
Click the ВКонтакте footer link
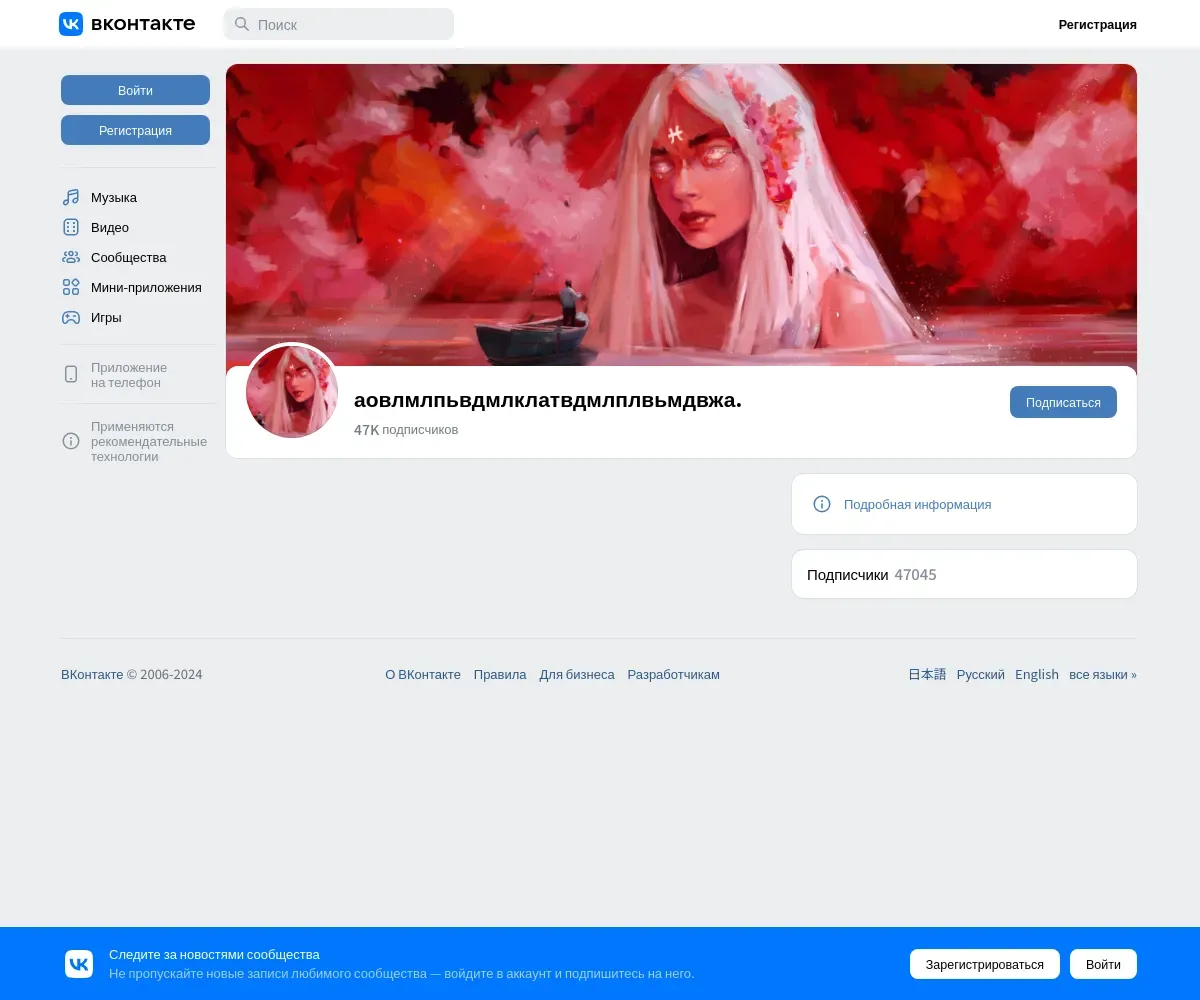point(92,675)
